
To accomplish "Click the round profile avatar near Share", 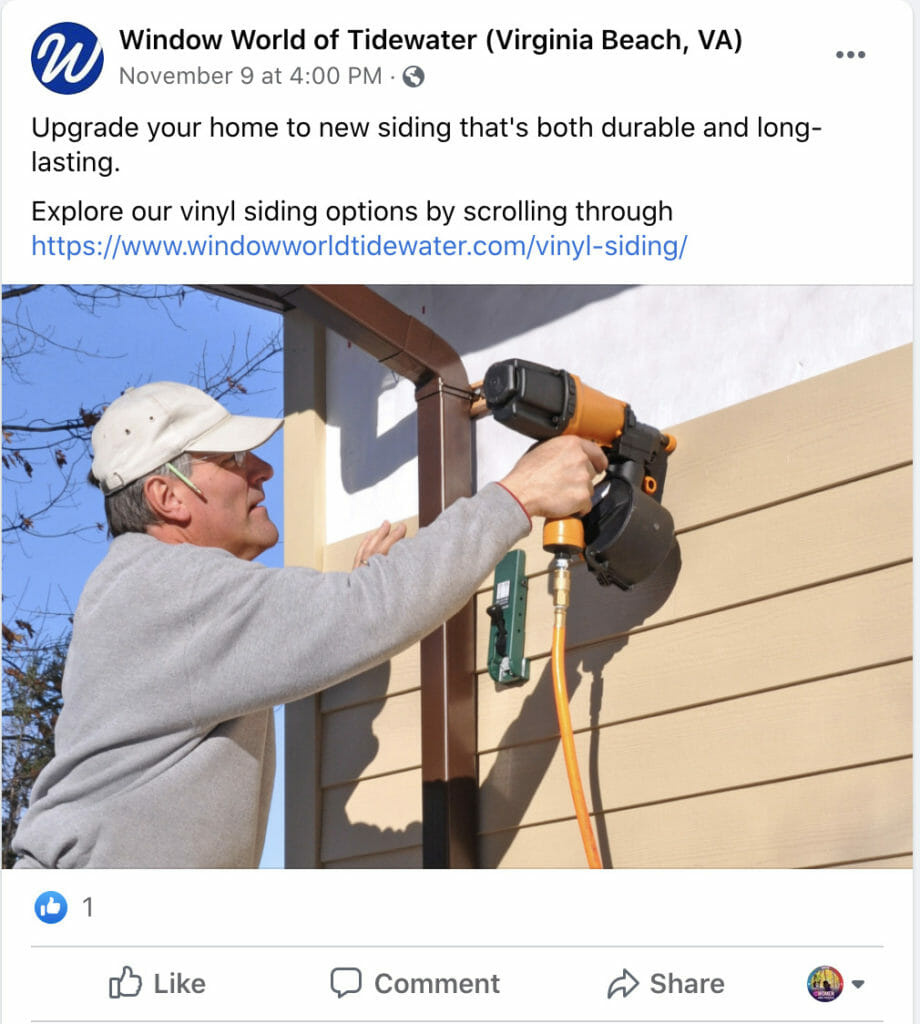I will point(825,984).
